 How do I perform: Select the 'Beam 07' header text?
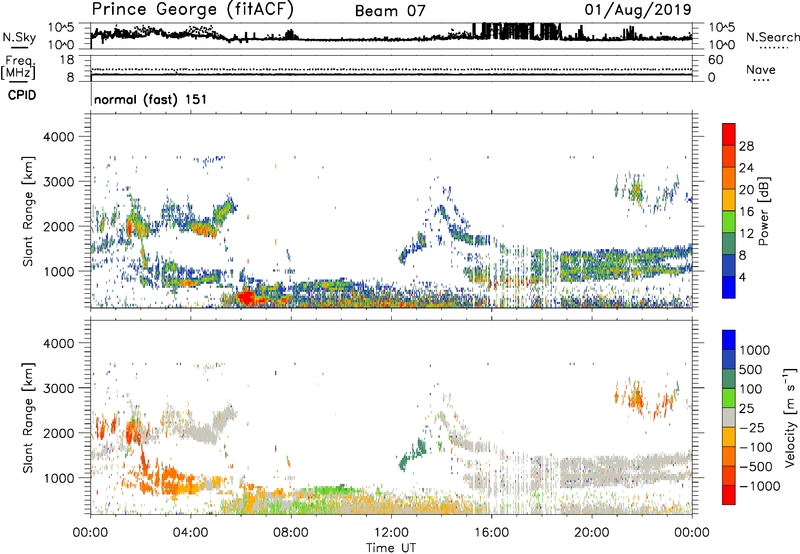390,11
